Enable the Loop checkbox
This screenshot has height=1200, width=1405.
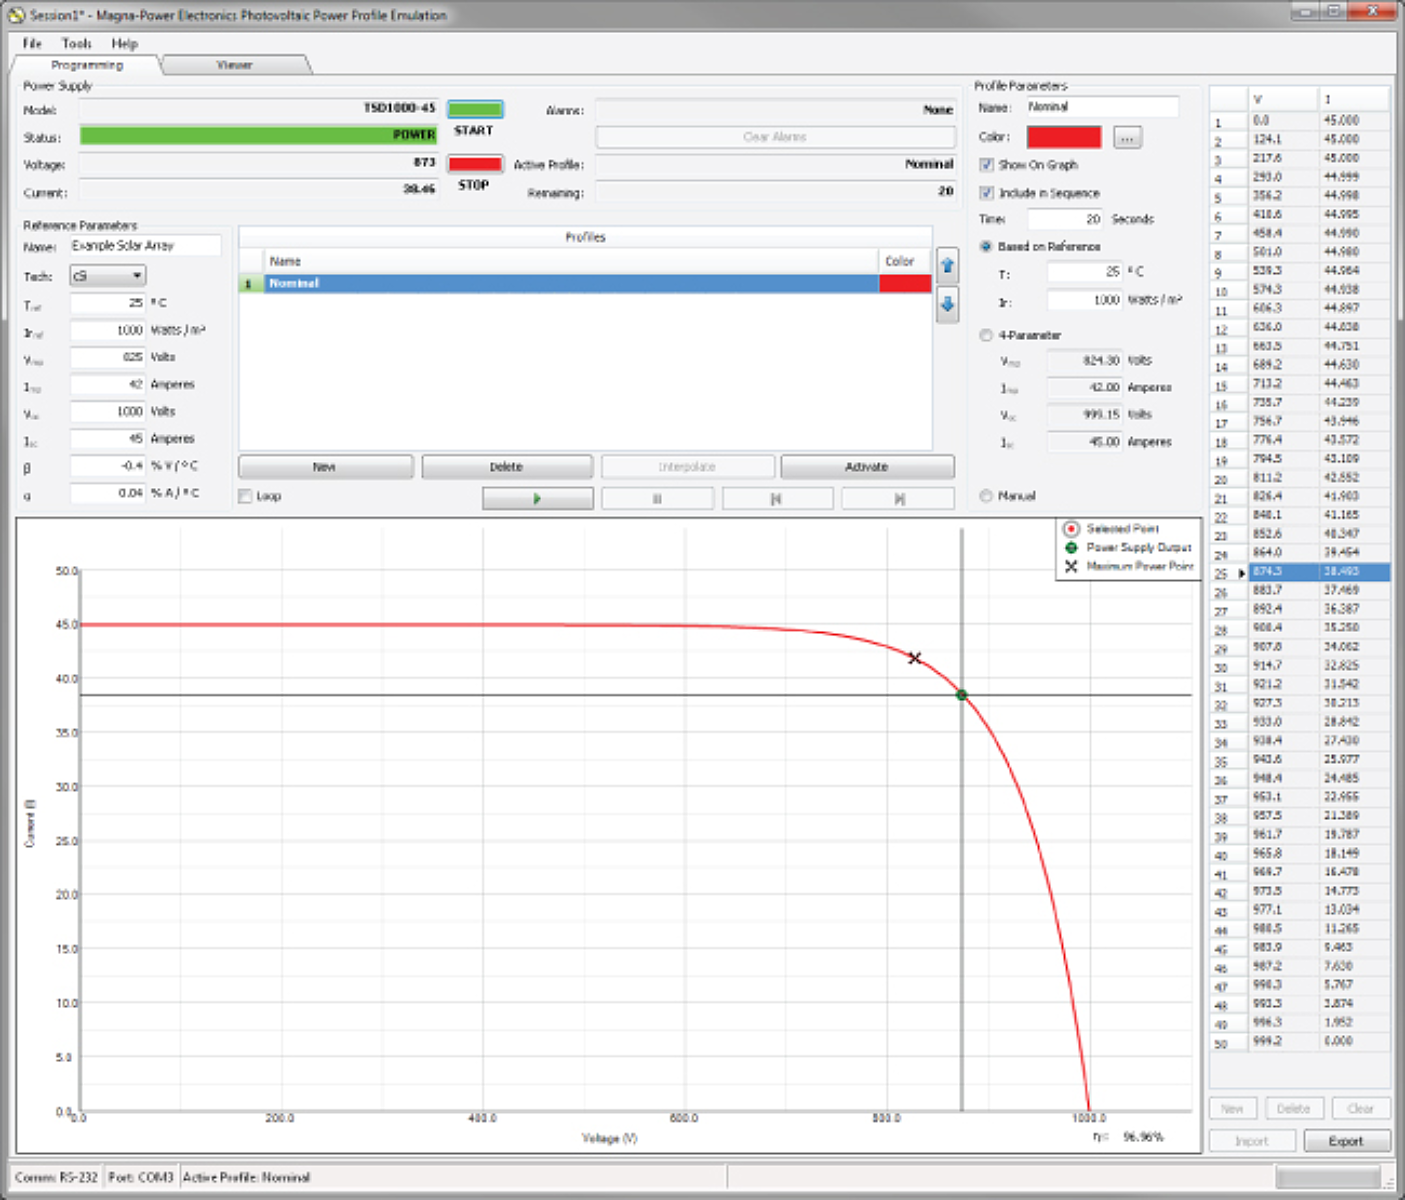pyautogui.click(x=245, y=496)
